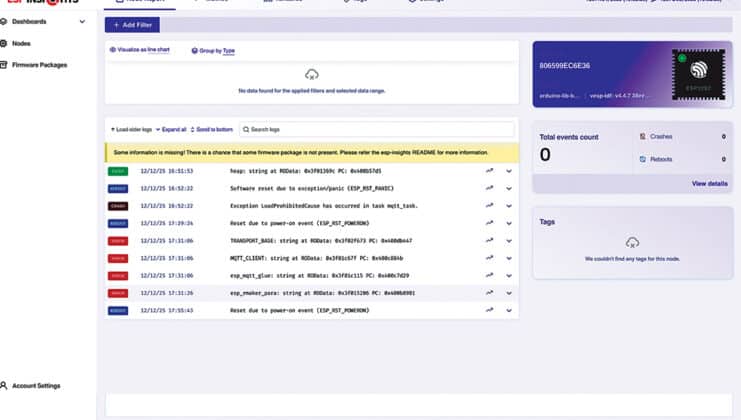This screenshot has height=420, width=741.
Task: Open the graph icon on the 17:29 power-on reset row
Action: (x=490, y=223)
